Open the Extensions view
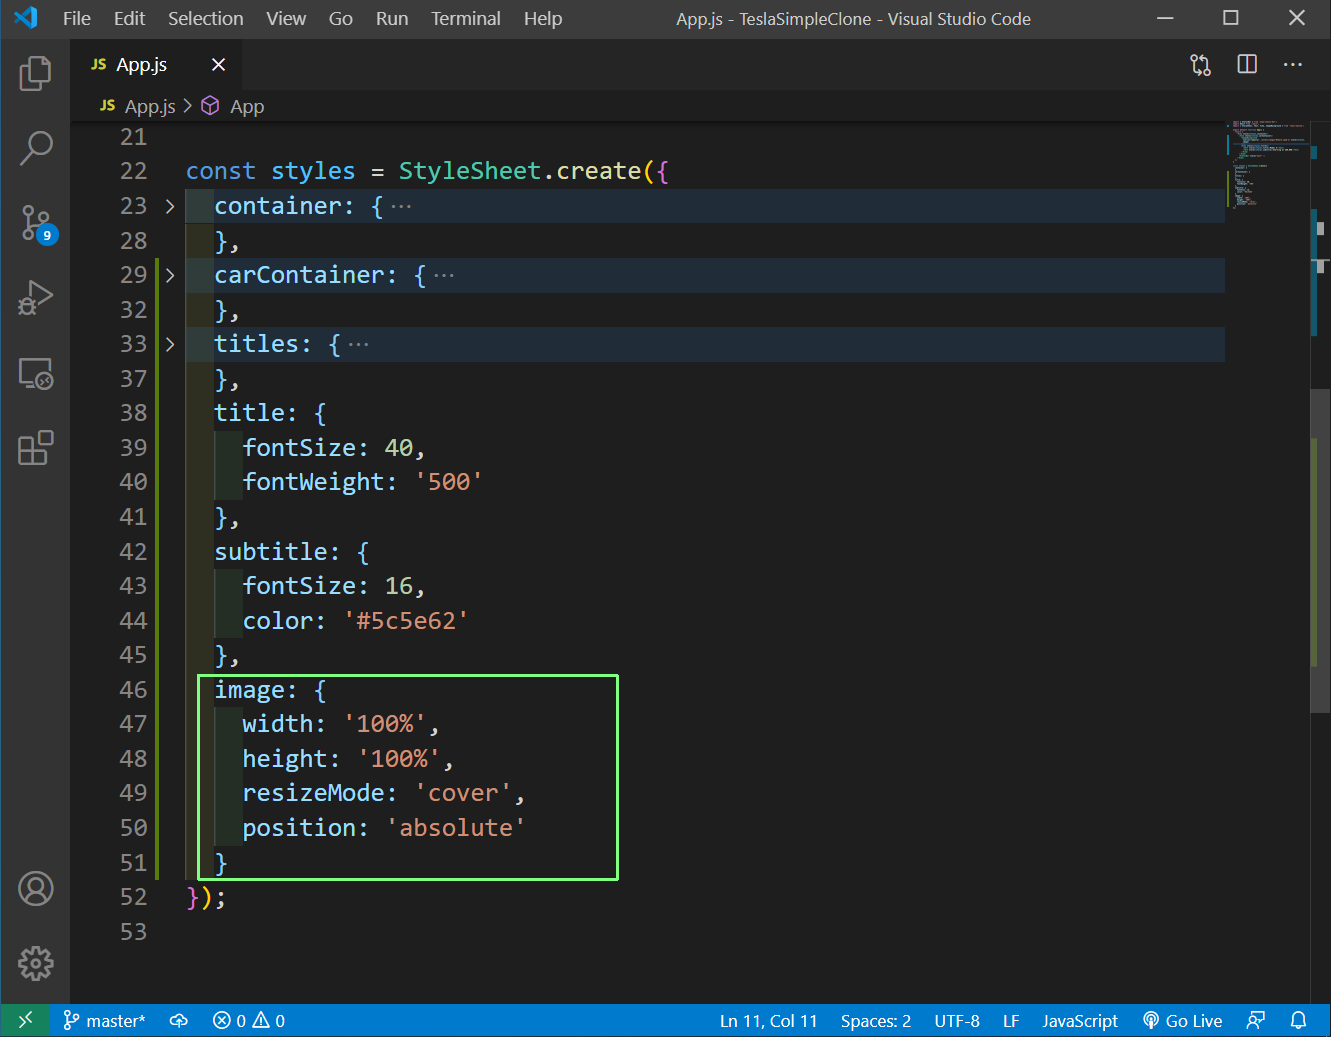Viewport: 1331px width, 1037px height. [35, 448]
